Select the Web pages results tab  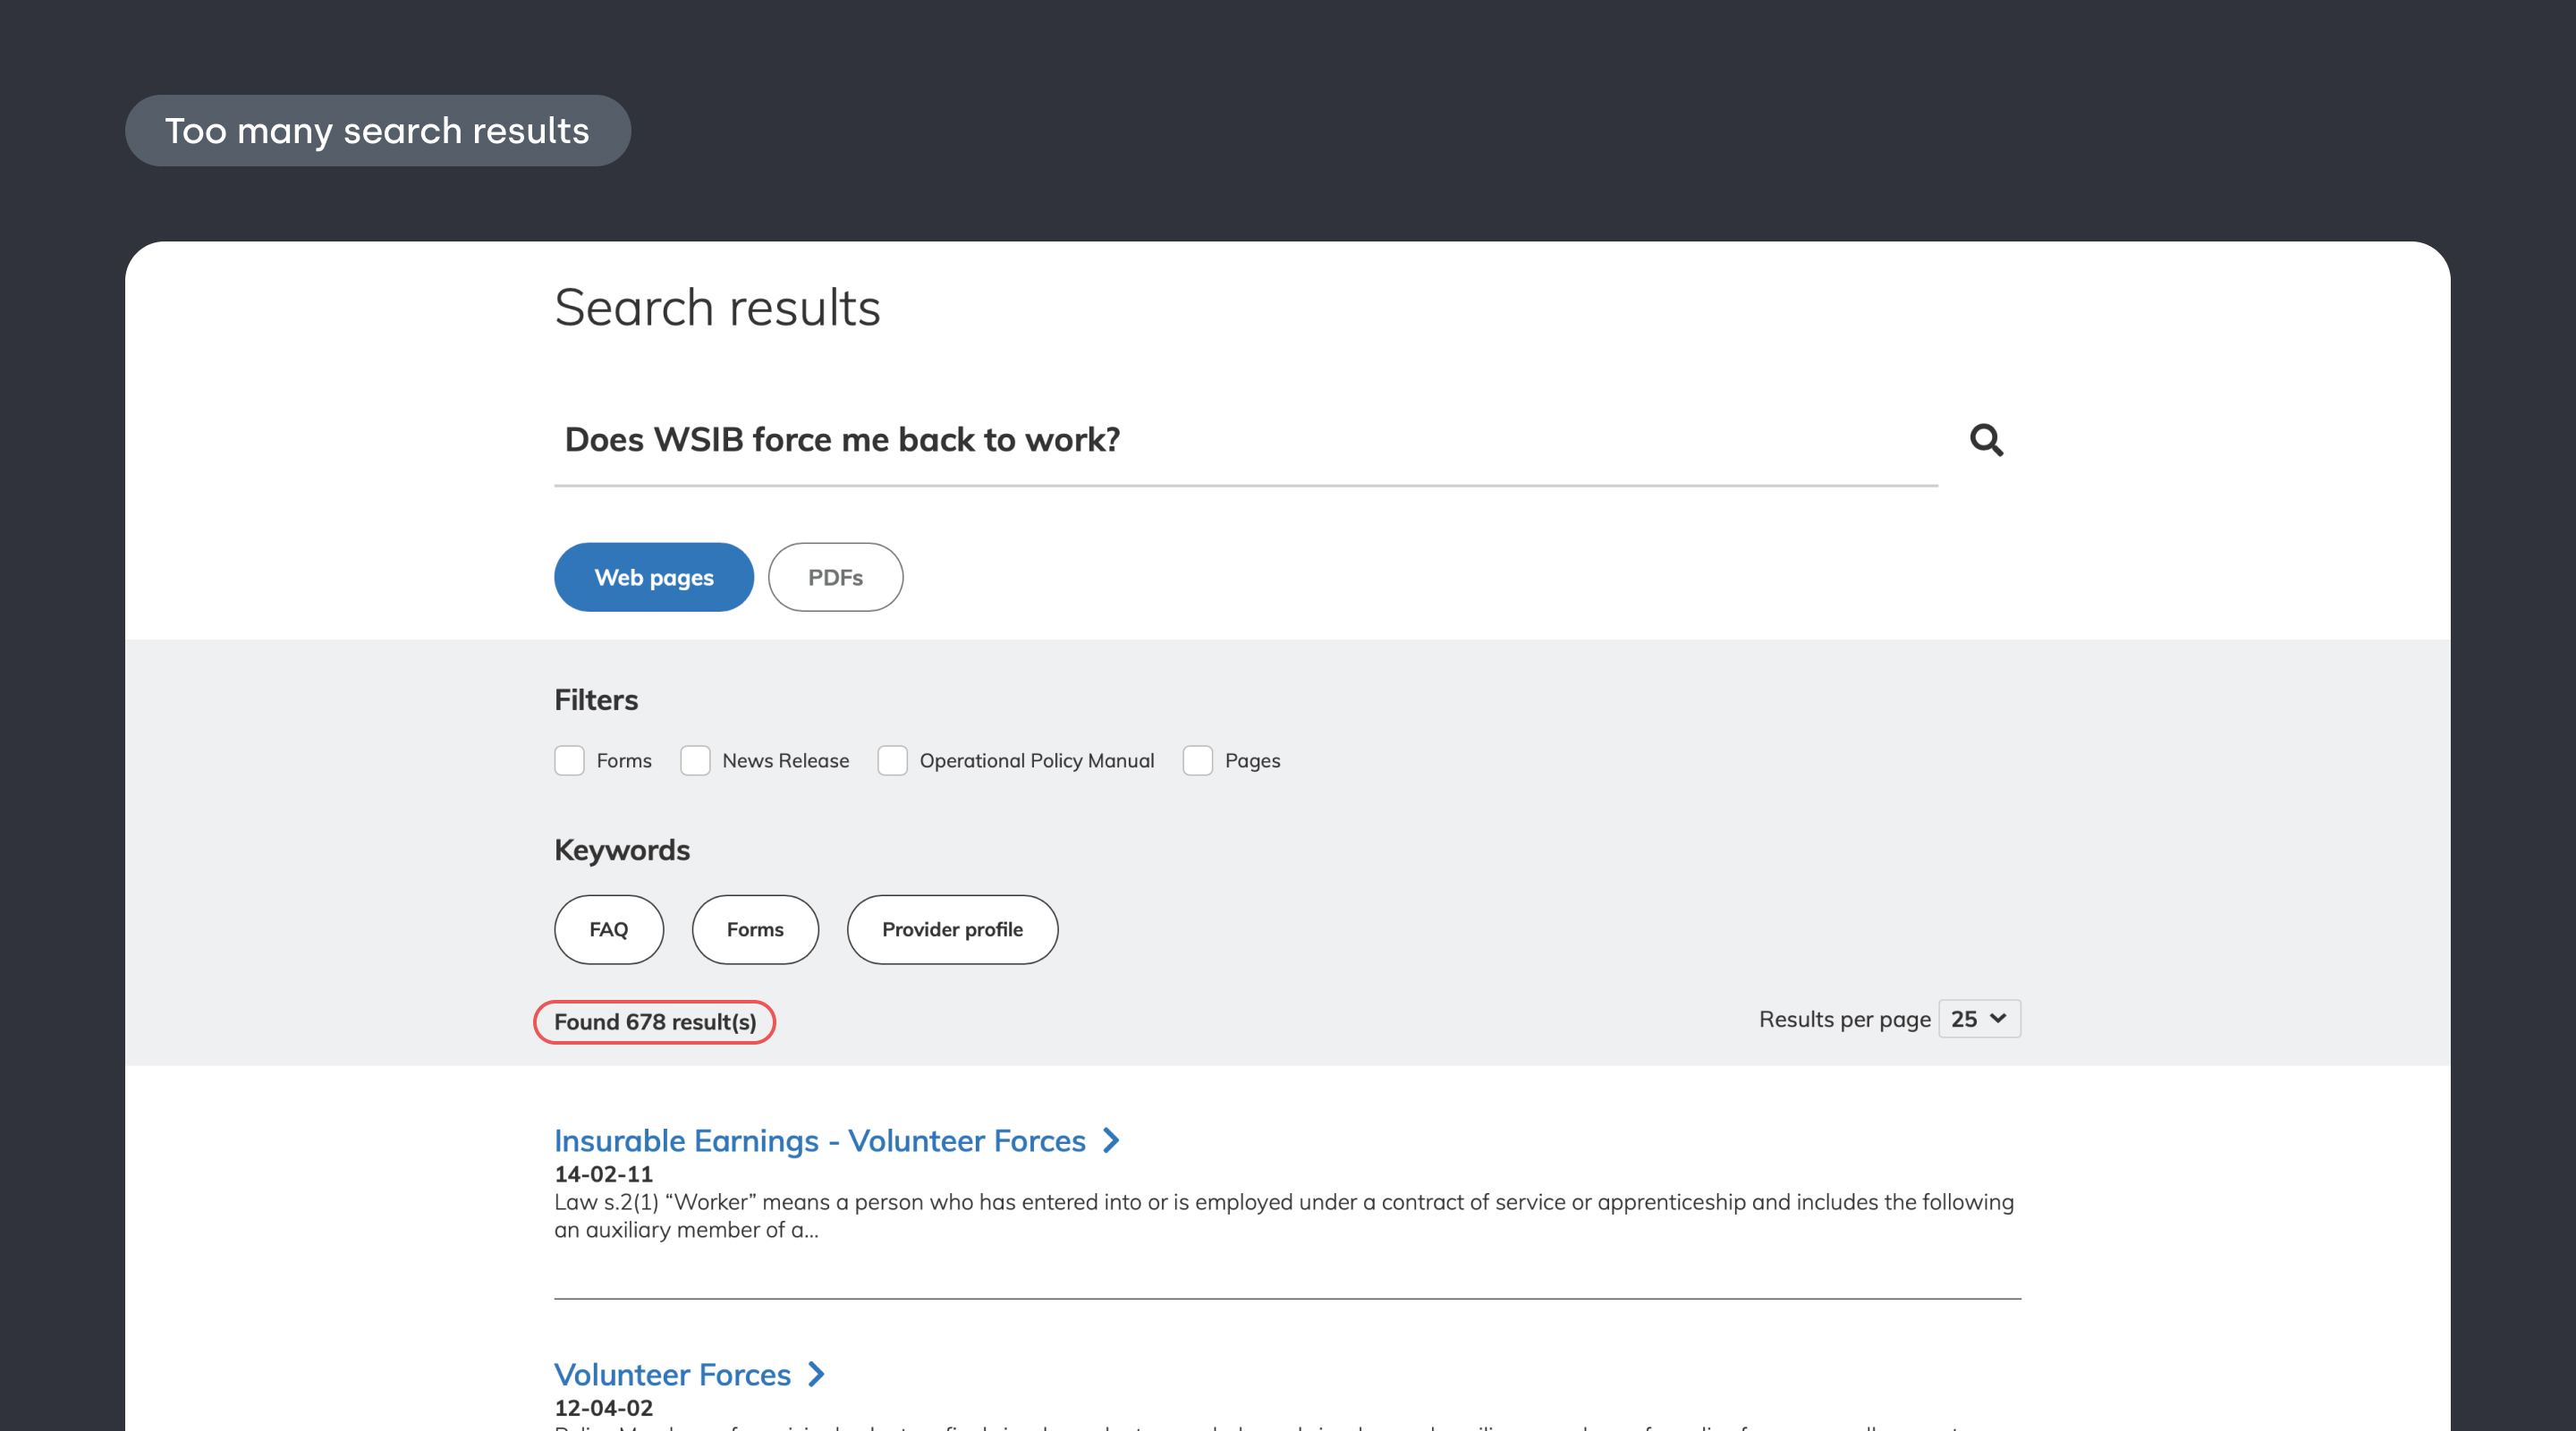653,577
